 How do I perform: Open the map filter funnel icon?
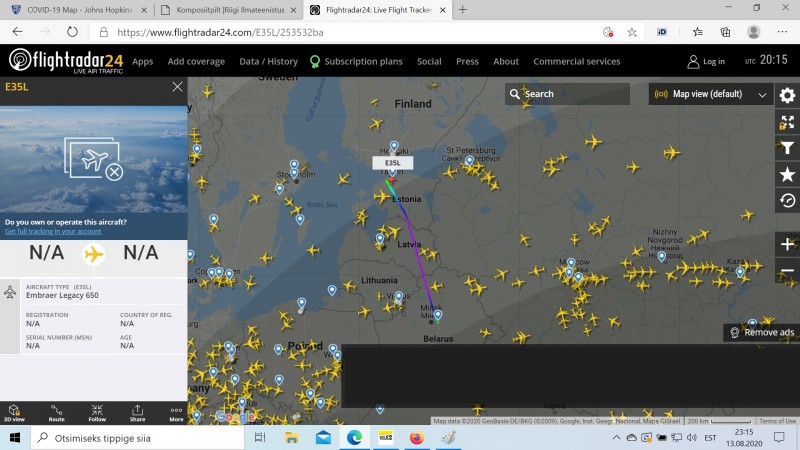pos(787,148)
